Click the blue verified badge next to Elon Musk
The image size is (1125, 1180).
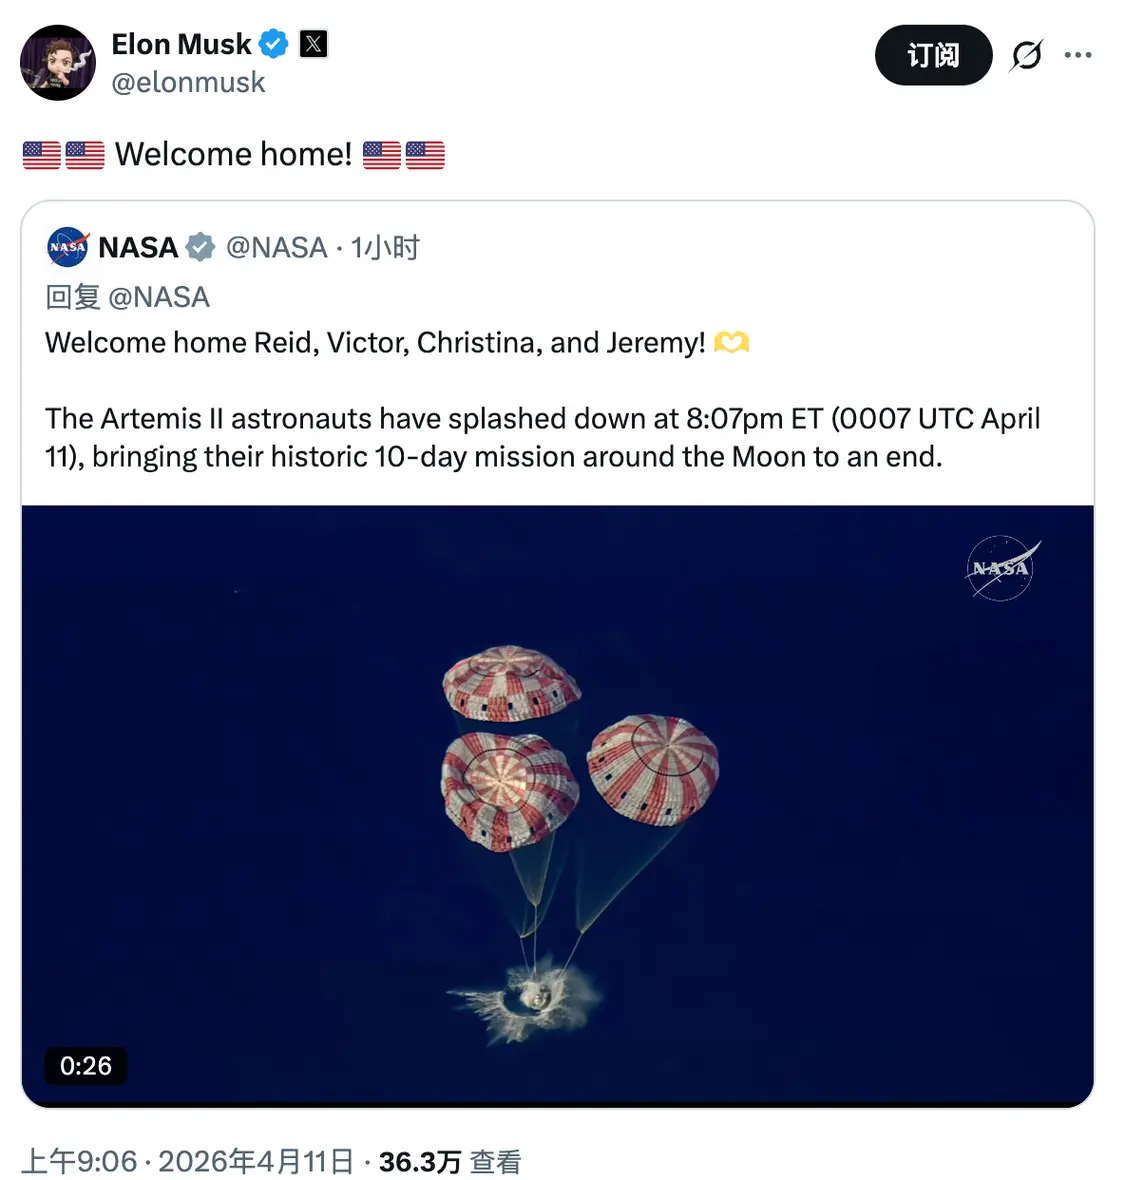pyautogui.click(x=273, y=44)
